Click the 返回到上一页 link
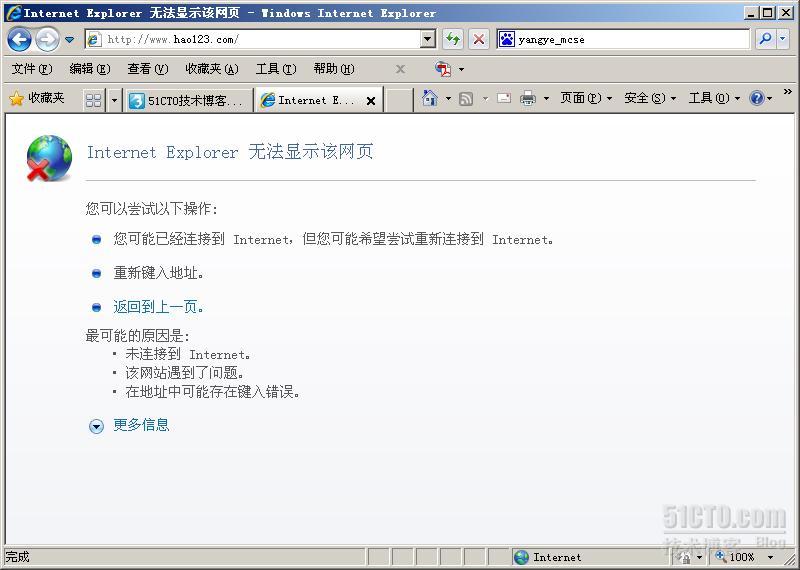Image resolution: width=800 pixels, height=570 pixels. 158,307
